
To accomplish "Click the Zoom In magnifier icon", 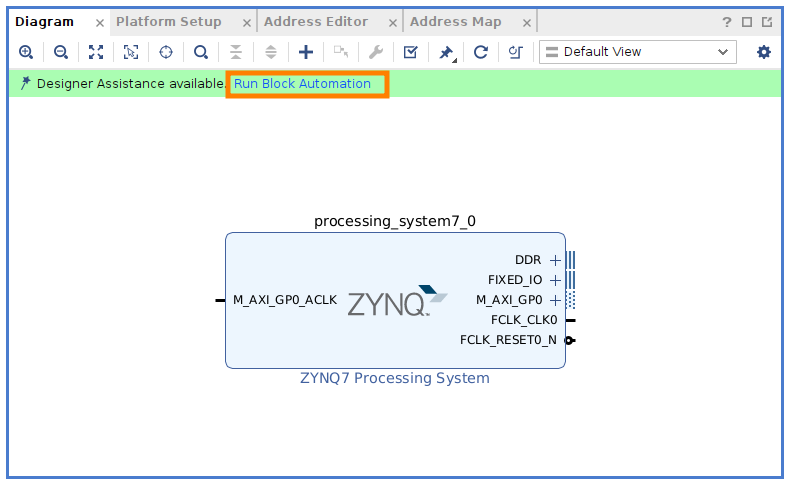I will (26, 52).
